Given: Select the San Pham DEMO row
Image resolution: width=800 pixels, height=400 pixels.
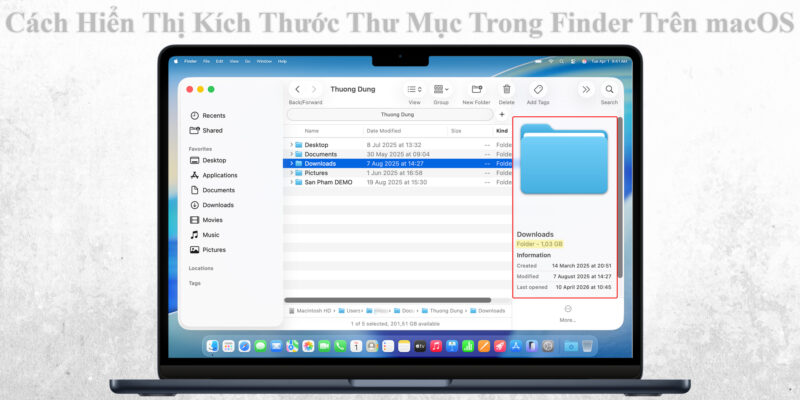Looking at the screenshot, I should 397,182.
